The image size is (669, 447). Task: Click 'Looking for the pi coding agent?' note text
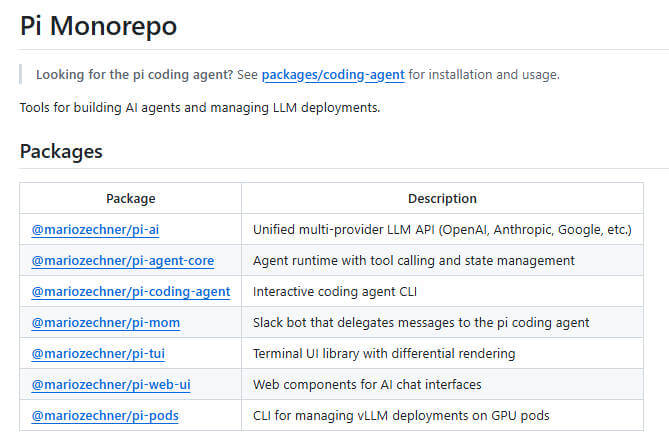[134, 75]
